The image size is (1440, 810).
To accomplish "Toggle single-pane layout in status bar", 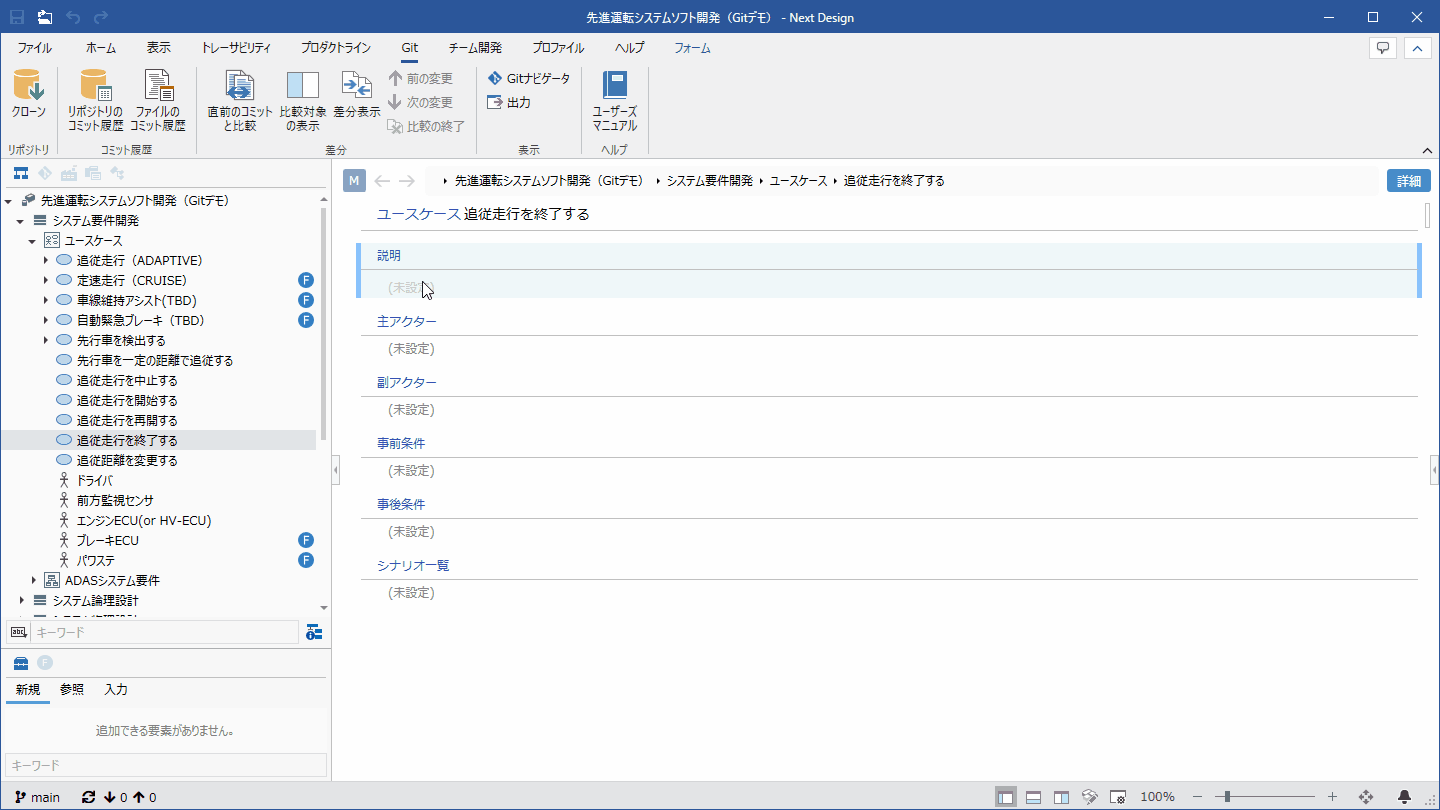I will pyautogui.click(x=1006, y=797).
